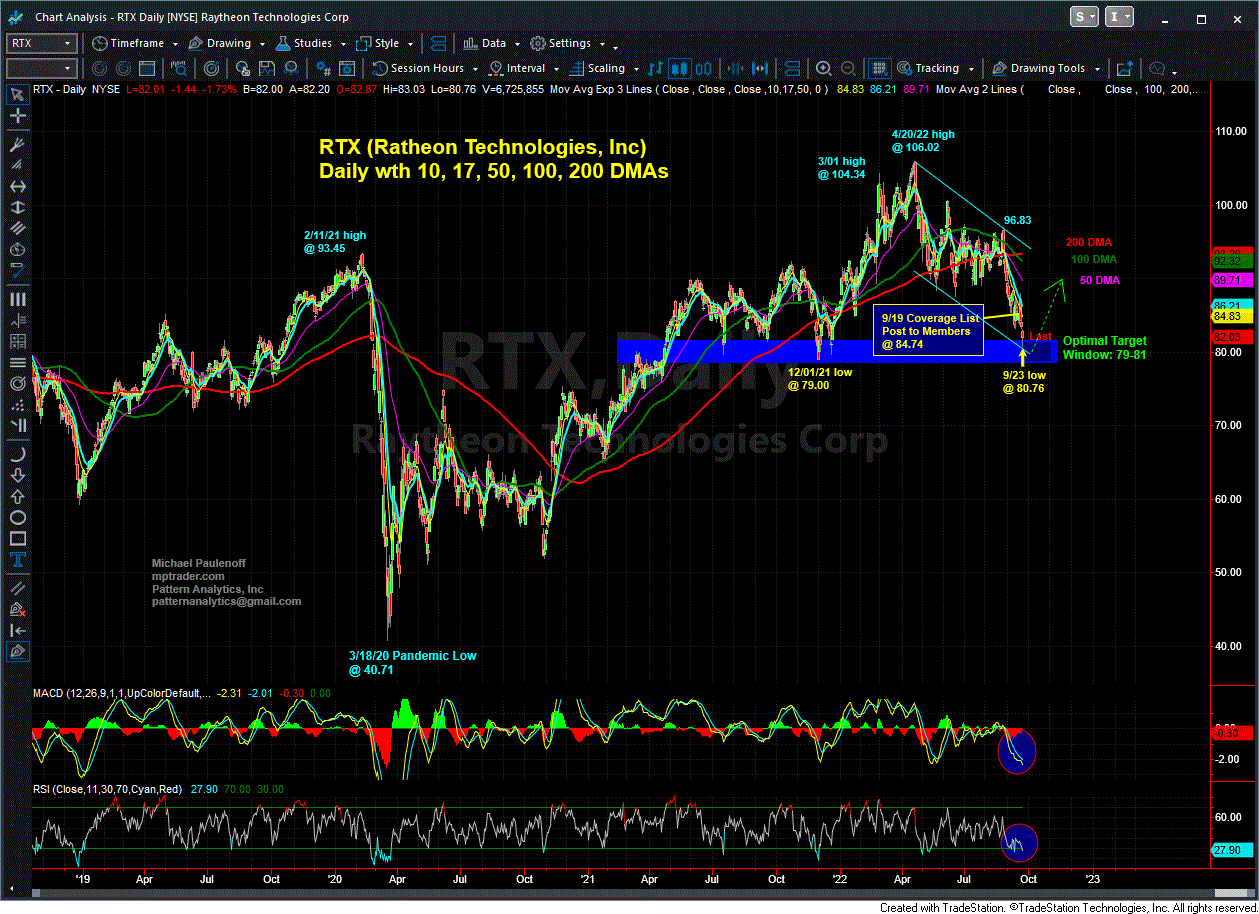Select the rectangle drawing tool
The width and height of the screenshot is (1259, 914).
click(x=17, y=538)
